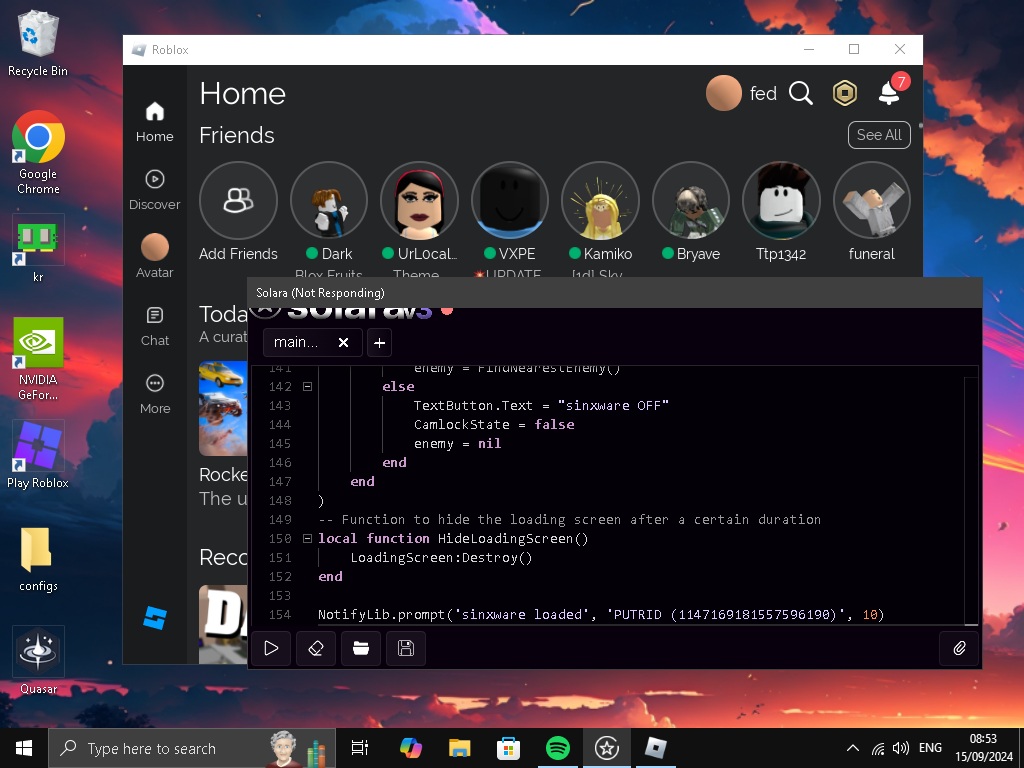This screenshot has width=1024, height=768.
Task: Open Robux balance icon in Roblox
Action: coord(844,93)
